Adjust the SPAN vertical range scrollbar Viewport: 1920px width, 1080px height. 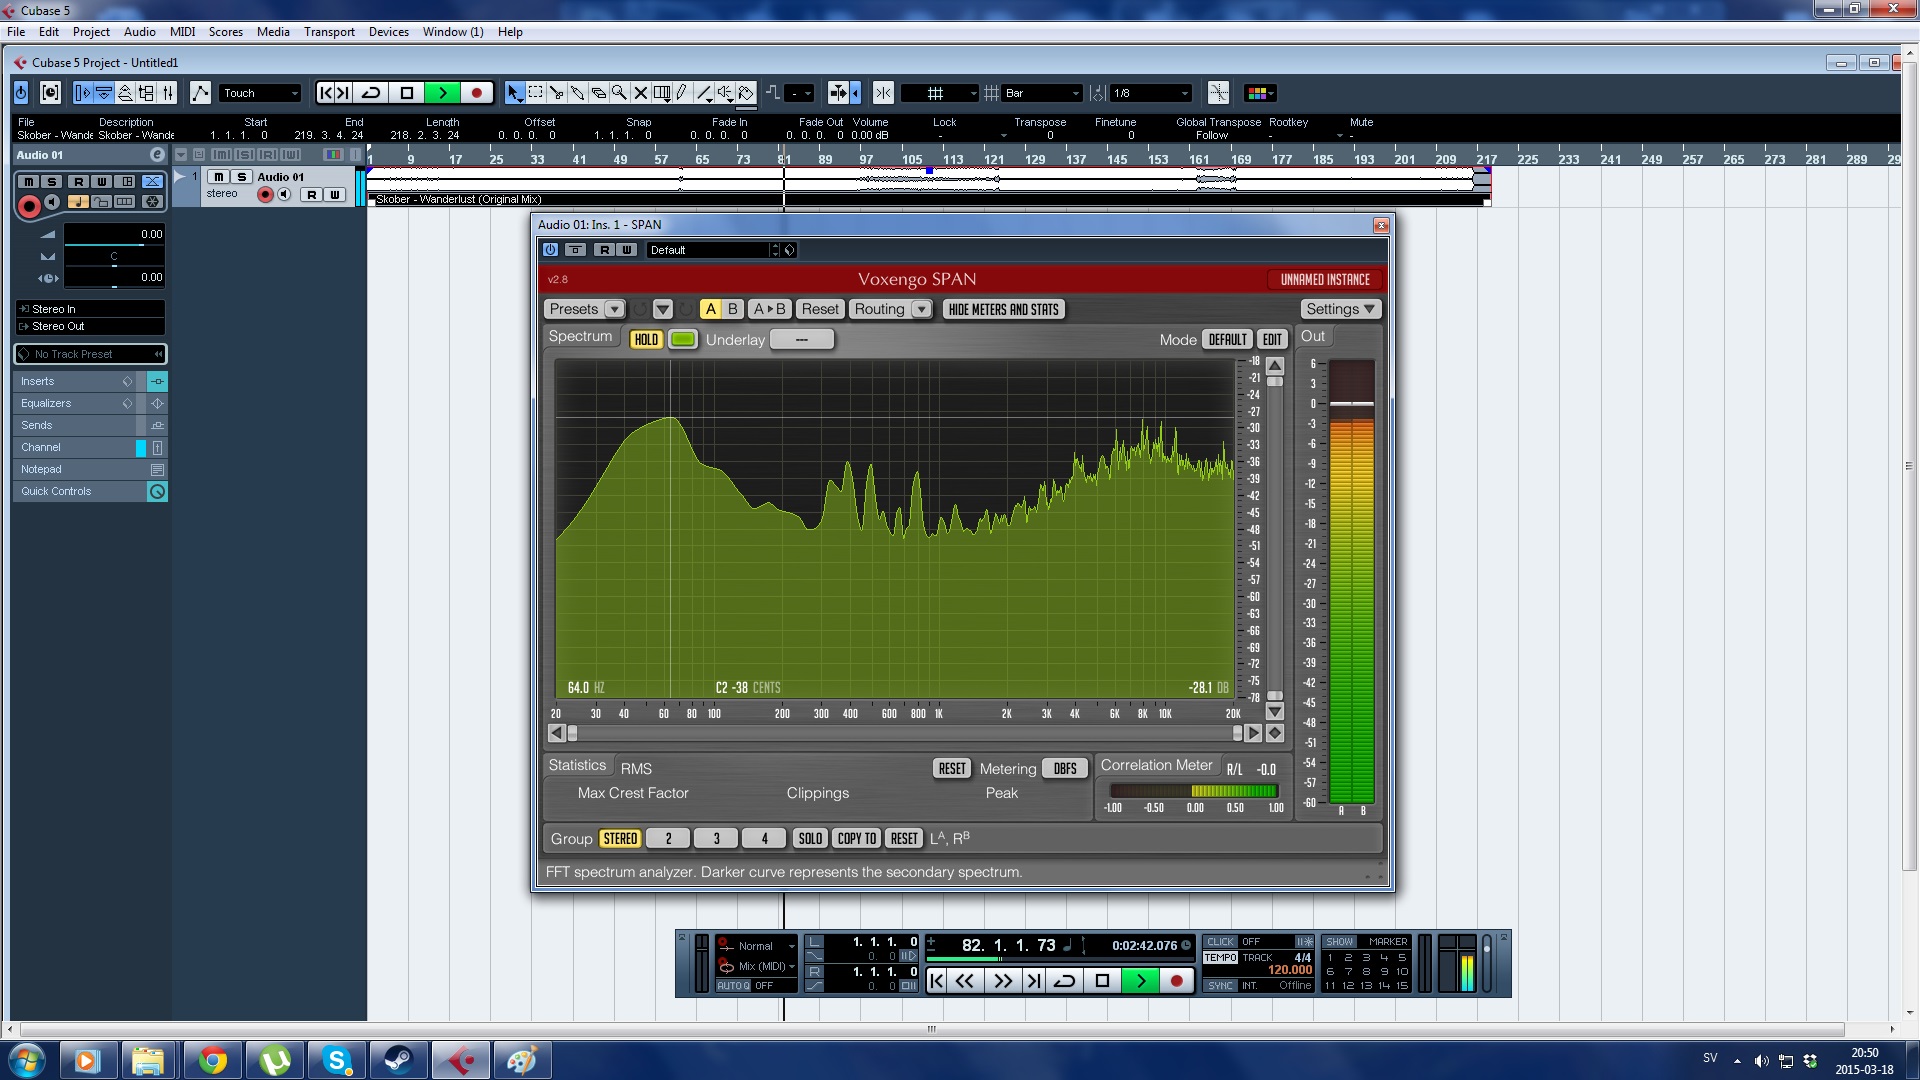1275,538
